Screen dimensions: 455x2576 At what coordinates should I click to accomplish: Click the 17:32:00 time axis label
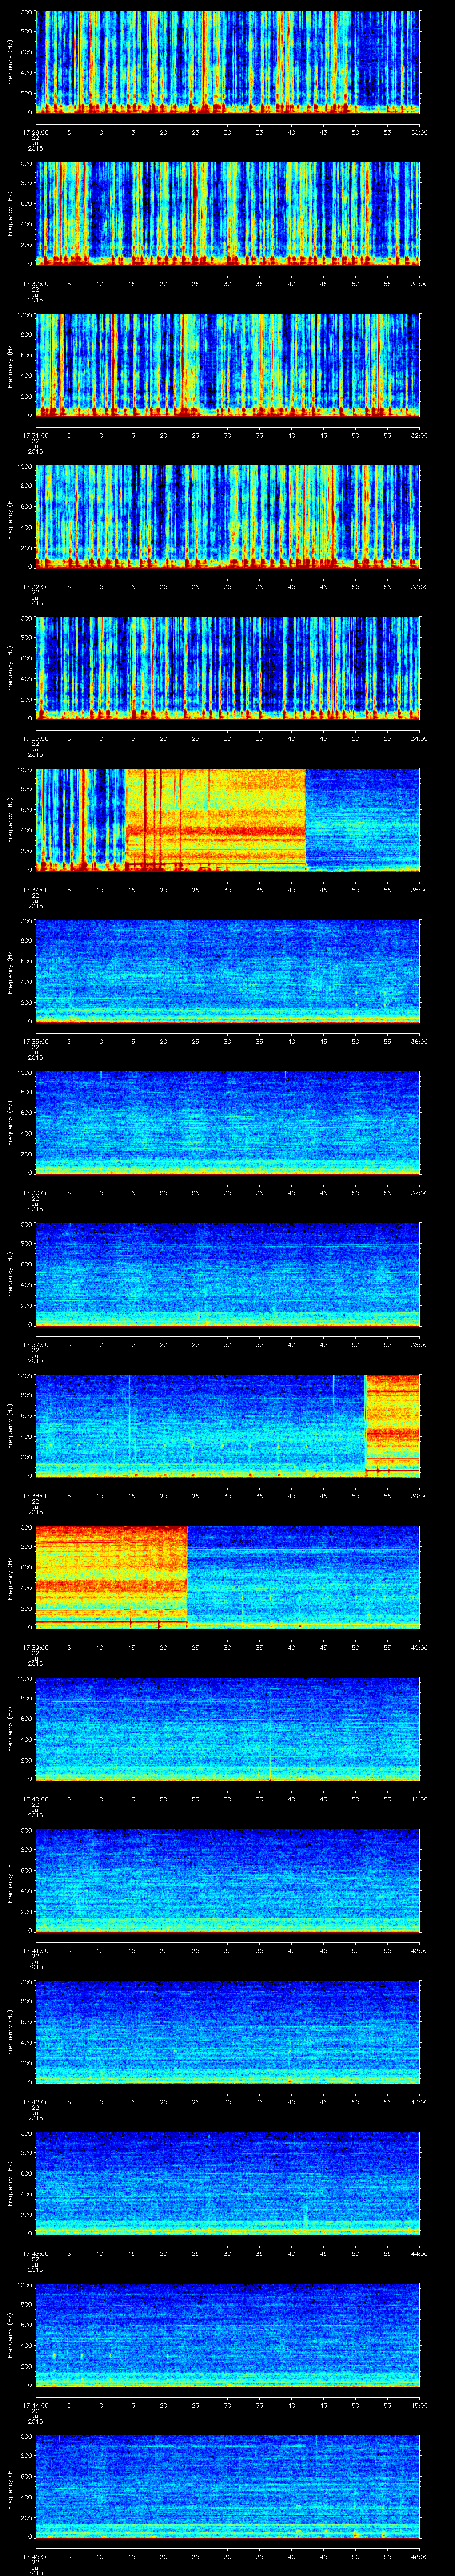coord(35,586)
